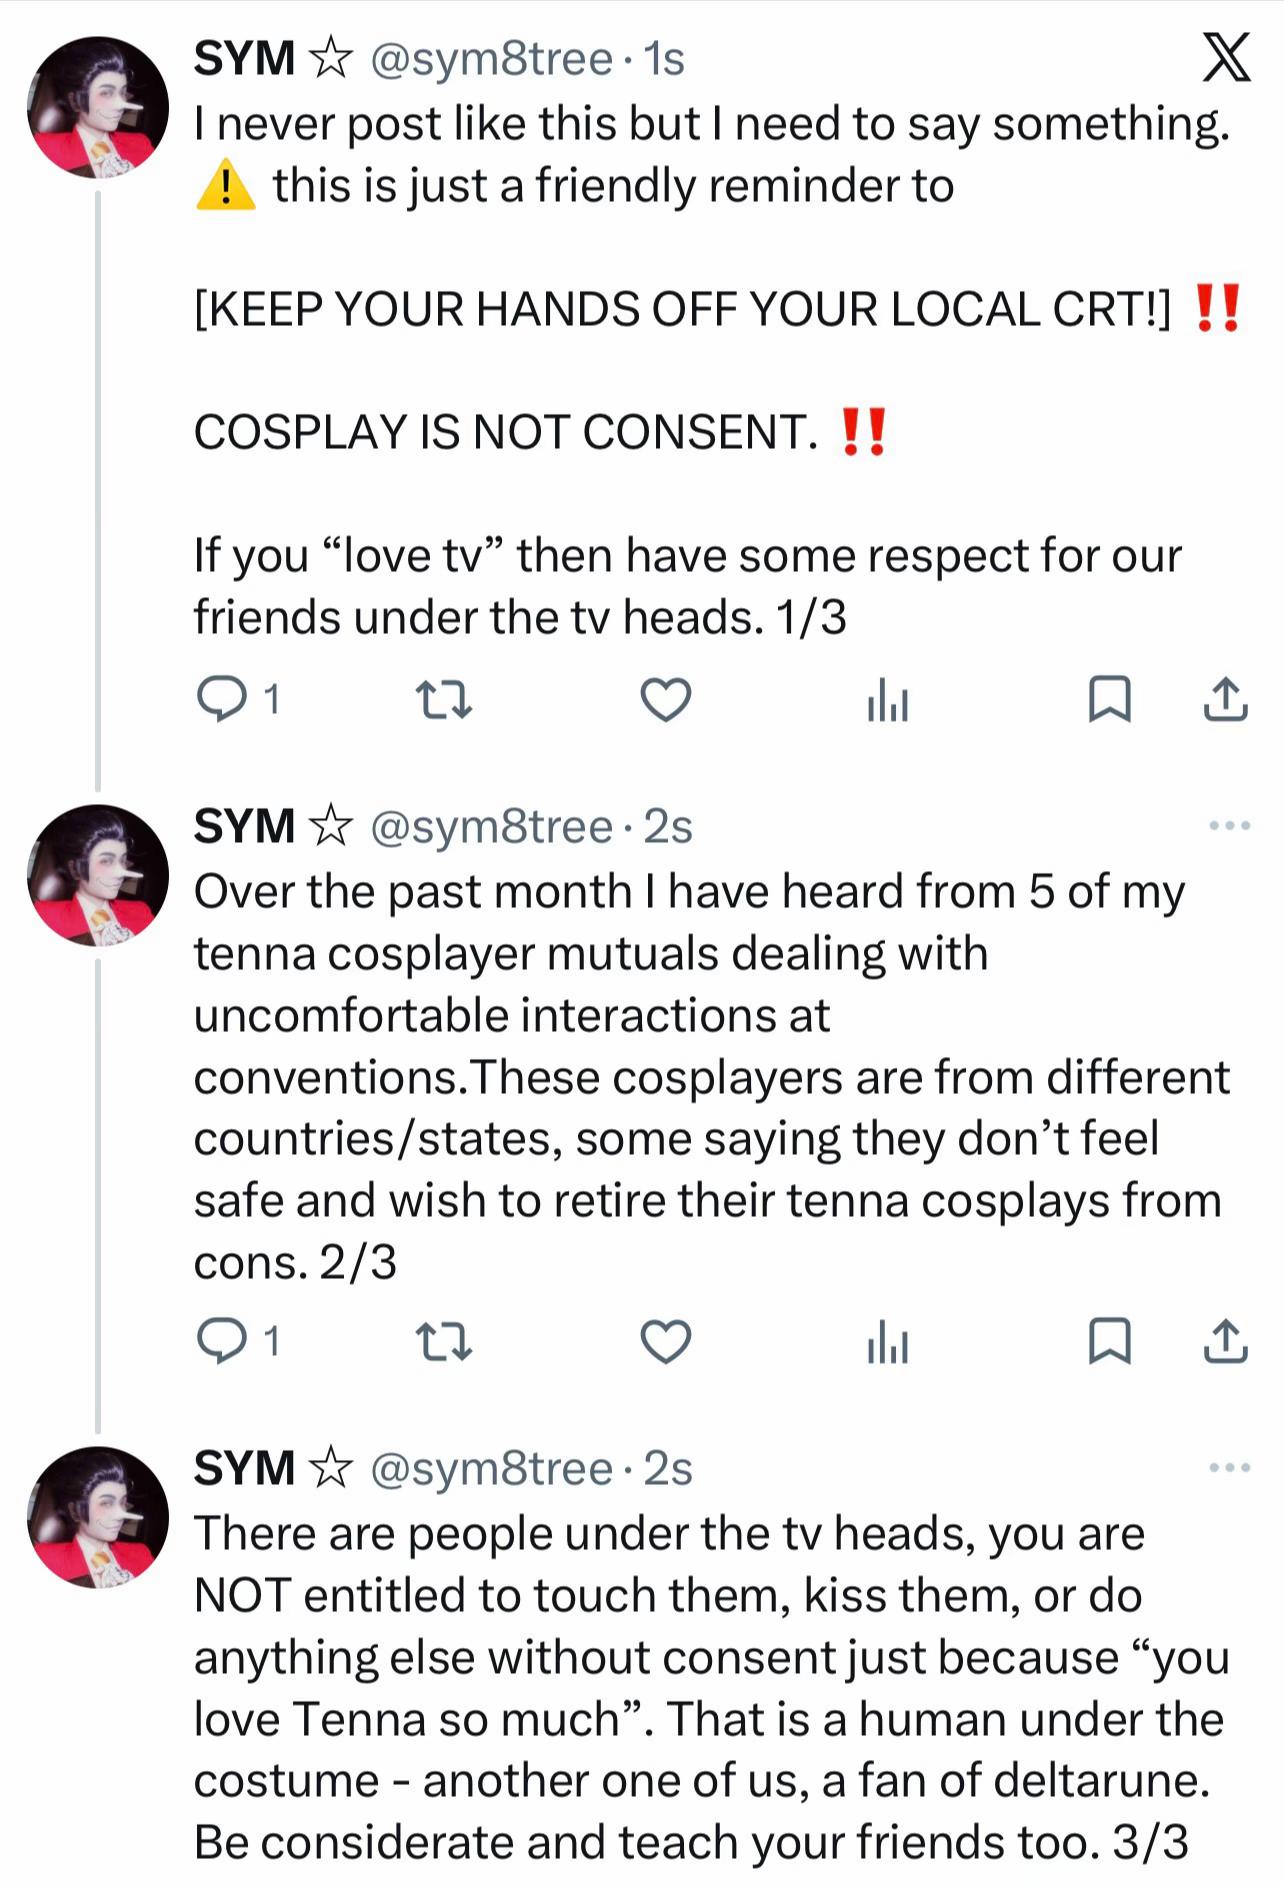This screenshot has height=1886, width=1284.
Task: Like the first tweet in the thread
Action: (666, 699)
